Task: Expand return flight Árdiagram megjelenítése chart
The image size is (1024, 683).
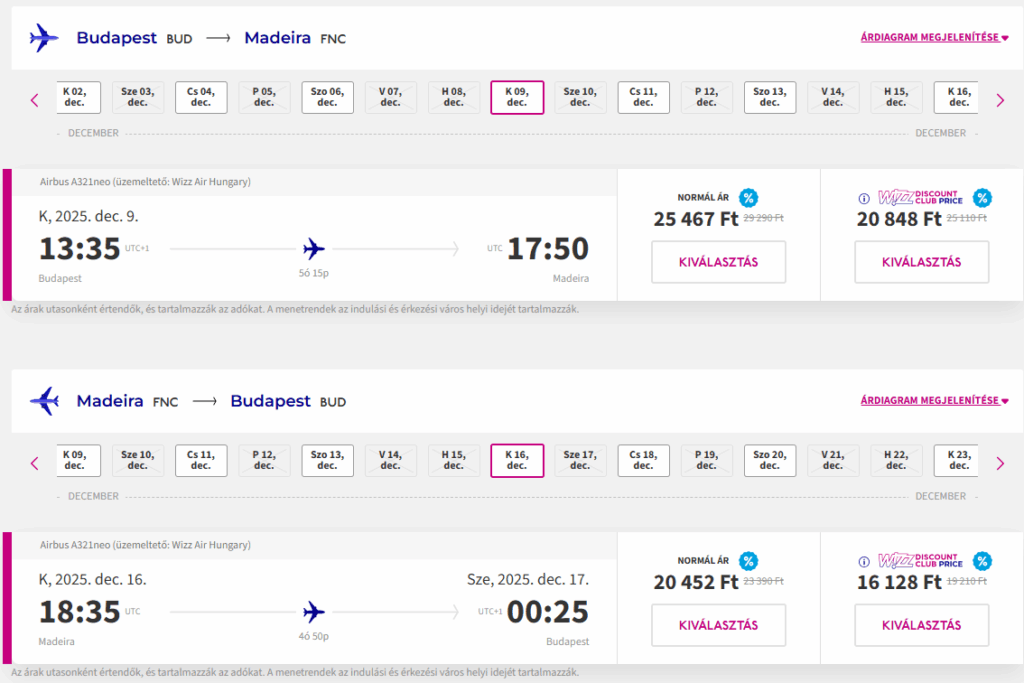Action: pos(934,401)
